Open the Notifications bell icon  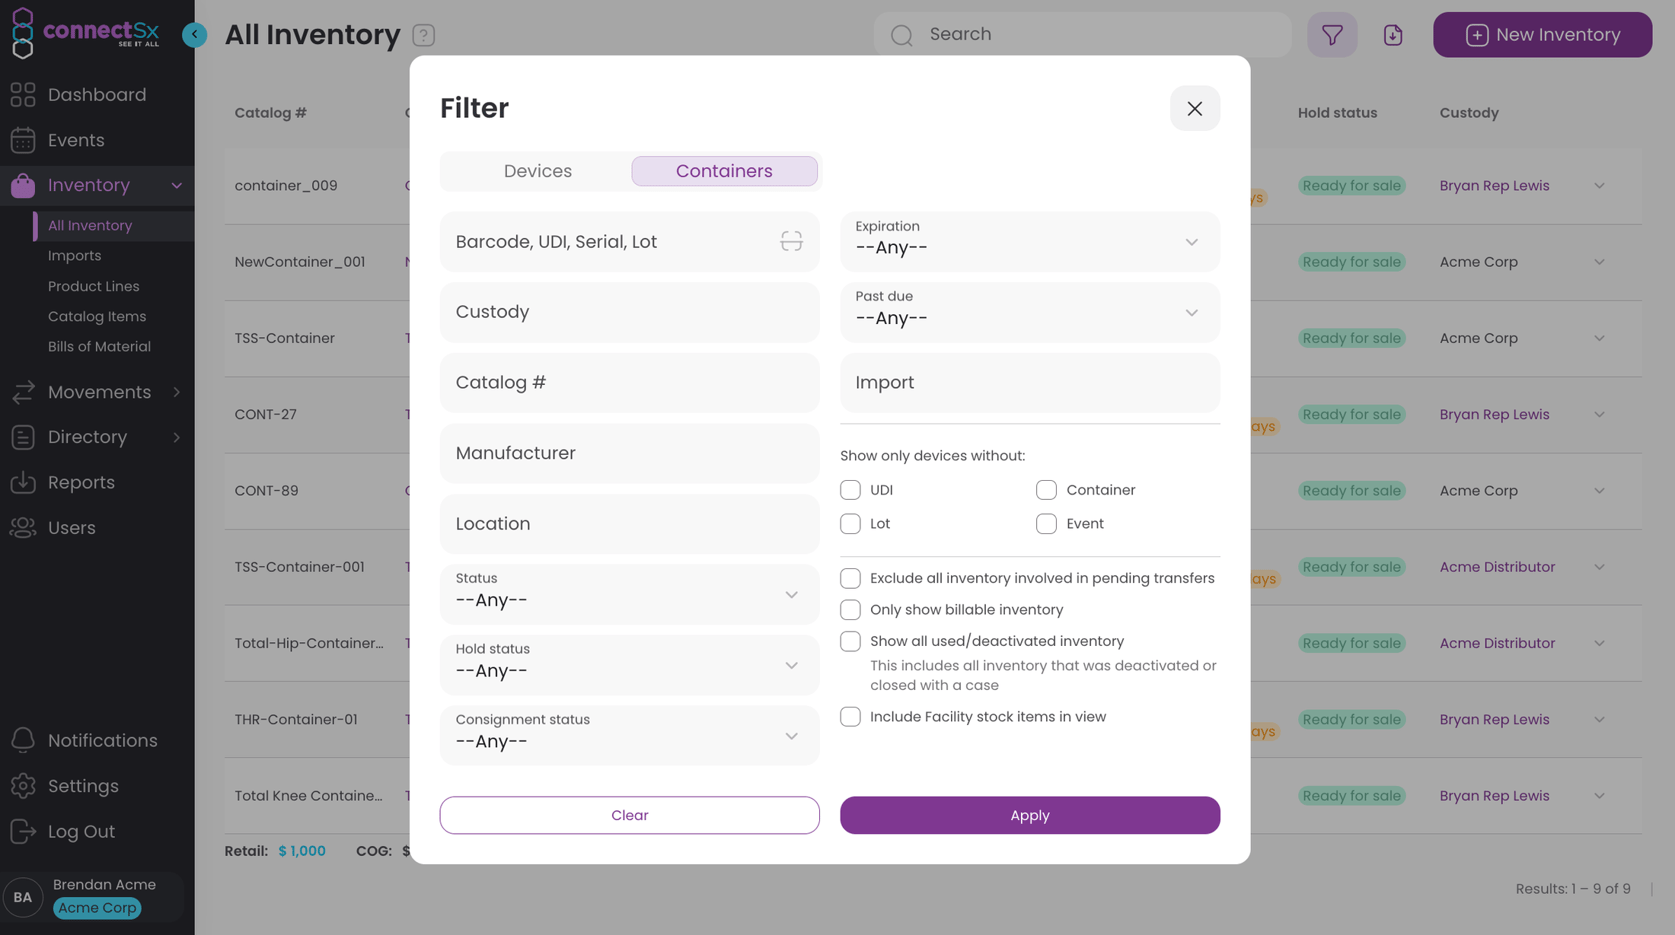pos(24,740)
